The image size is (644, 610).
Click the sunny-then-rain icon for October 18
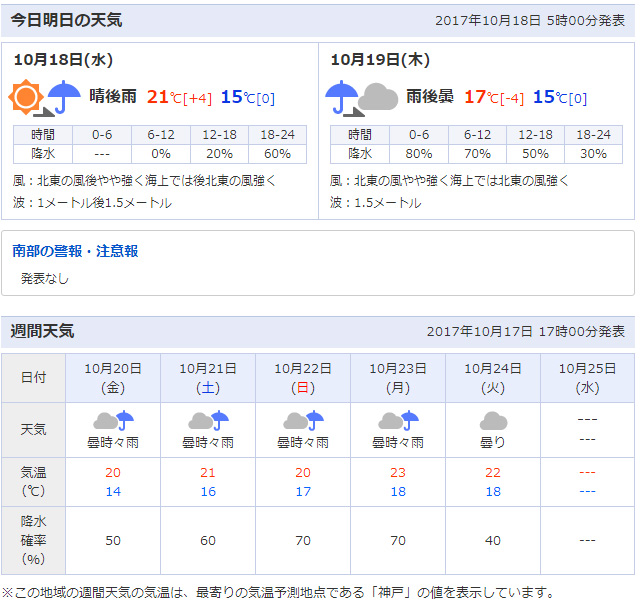45,97
